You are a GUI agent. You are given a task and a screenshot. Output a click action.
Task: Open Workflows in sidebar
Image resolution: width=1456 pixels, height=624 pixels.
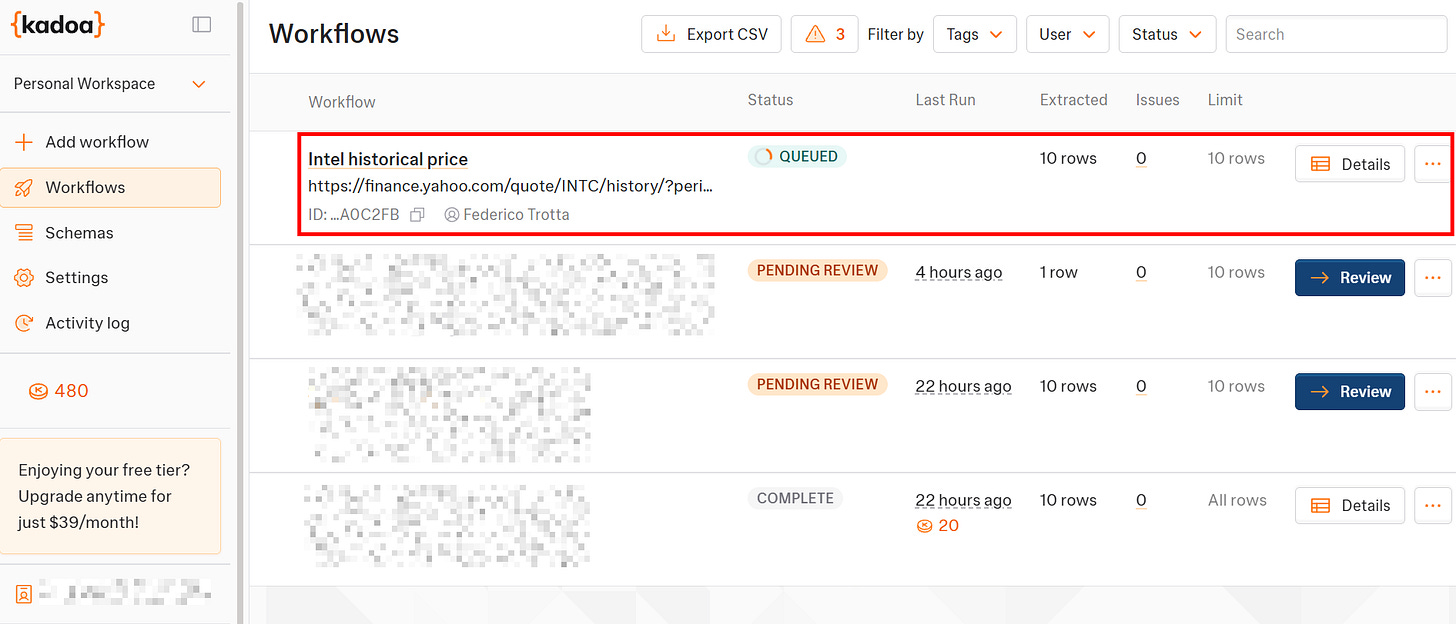tap(110, 187)
